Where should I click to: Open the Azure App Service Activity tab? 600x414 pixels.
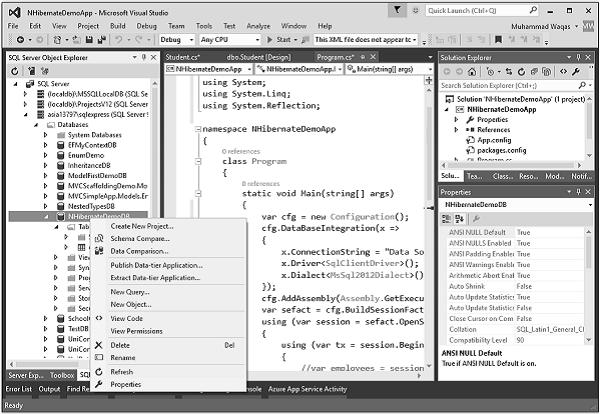coord(308,389)
